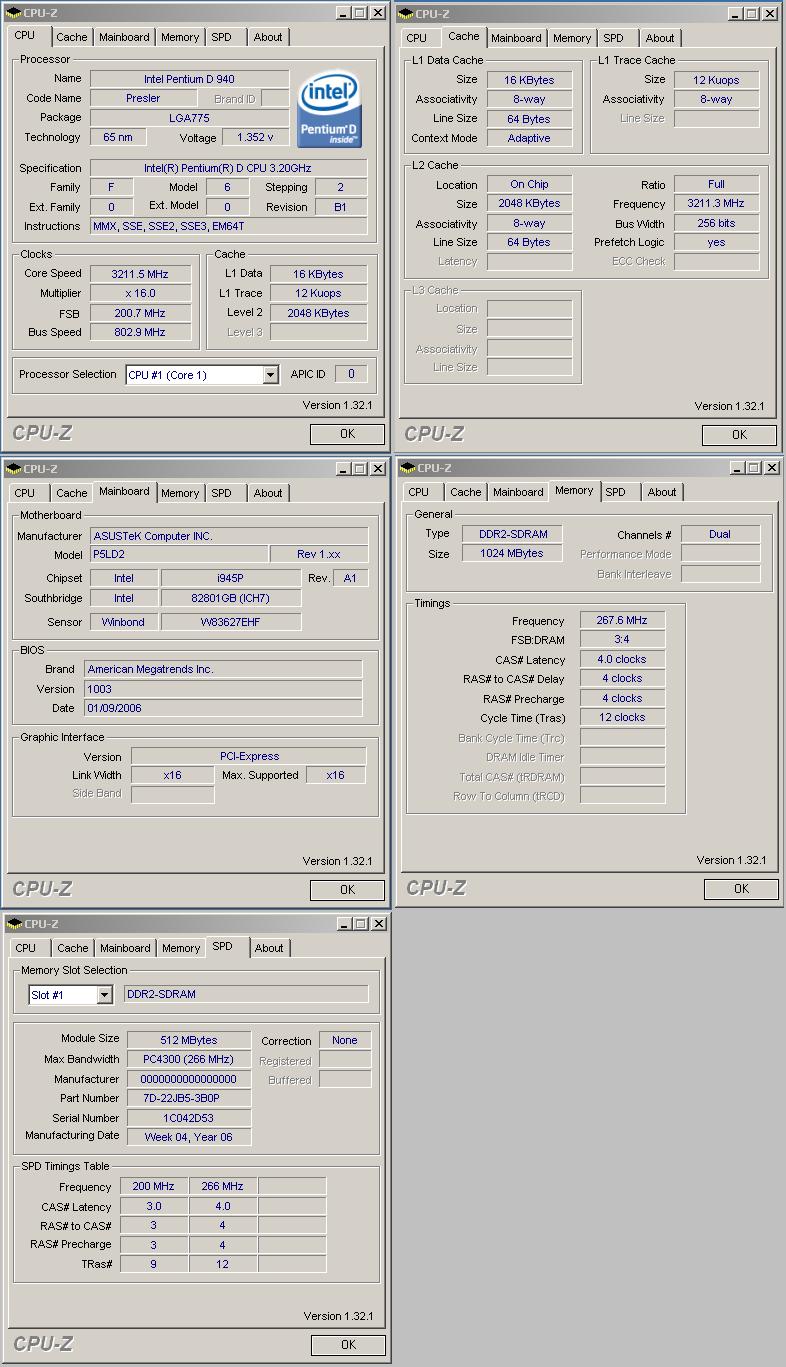
Task: Select the 'ASUSTeK Computer INC.' manufacturer field
Action: (x=229, y=536)
